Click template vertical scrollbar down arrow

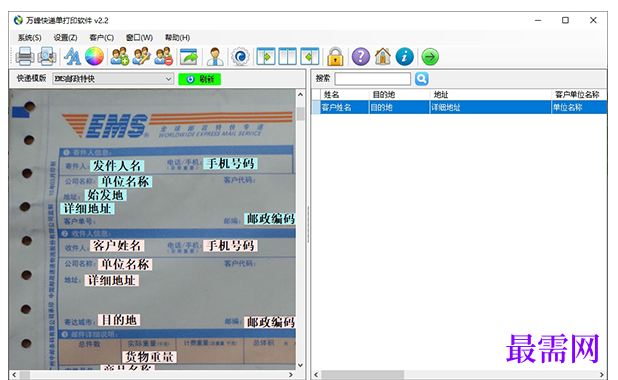[300, 365]
